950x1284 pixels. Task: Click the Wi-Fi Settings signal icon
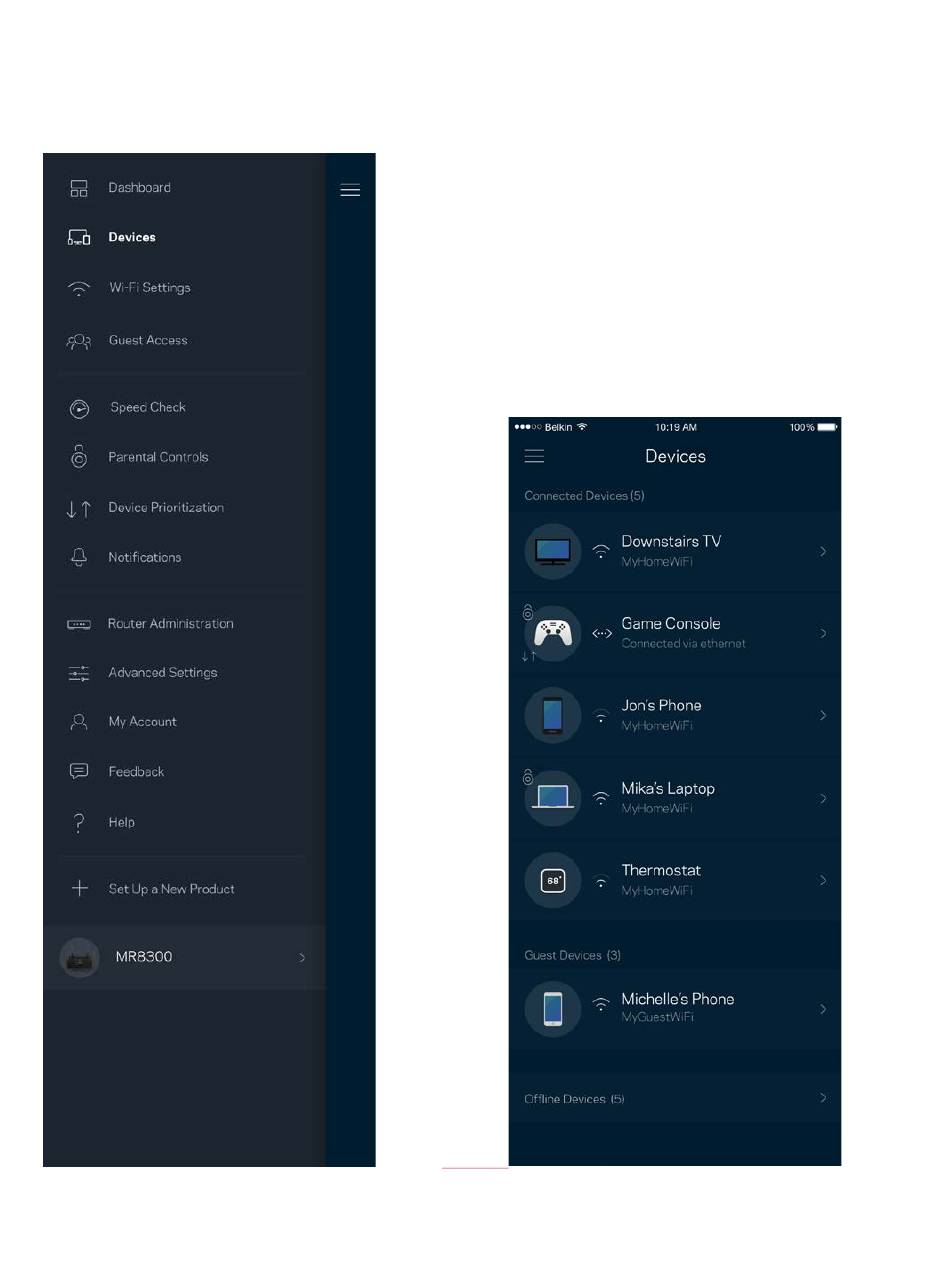coord(79,288)
